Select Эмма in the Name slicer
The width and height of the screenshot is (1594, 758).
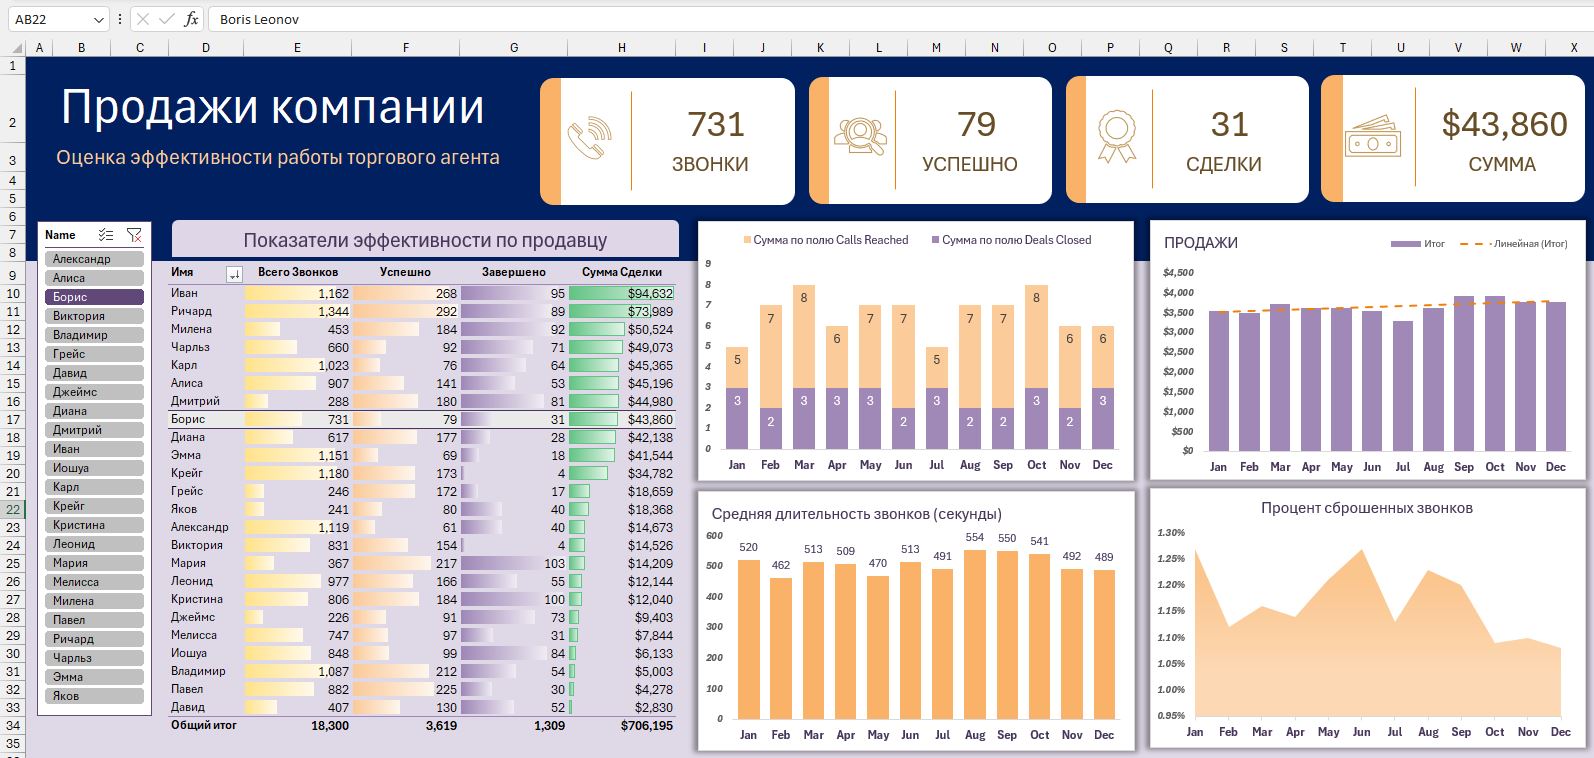pyautogui.click(x=94, y=677)
